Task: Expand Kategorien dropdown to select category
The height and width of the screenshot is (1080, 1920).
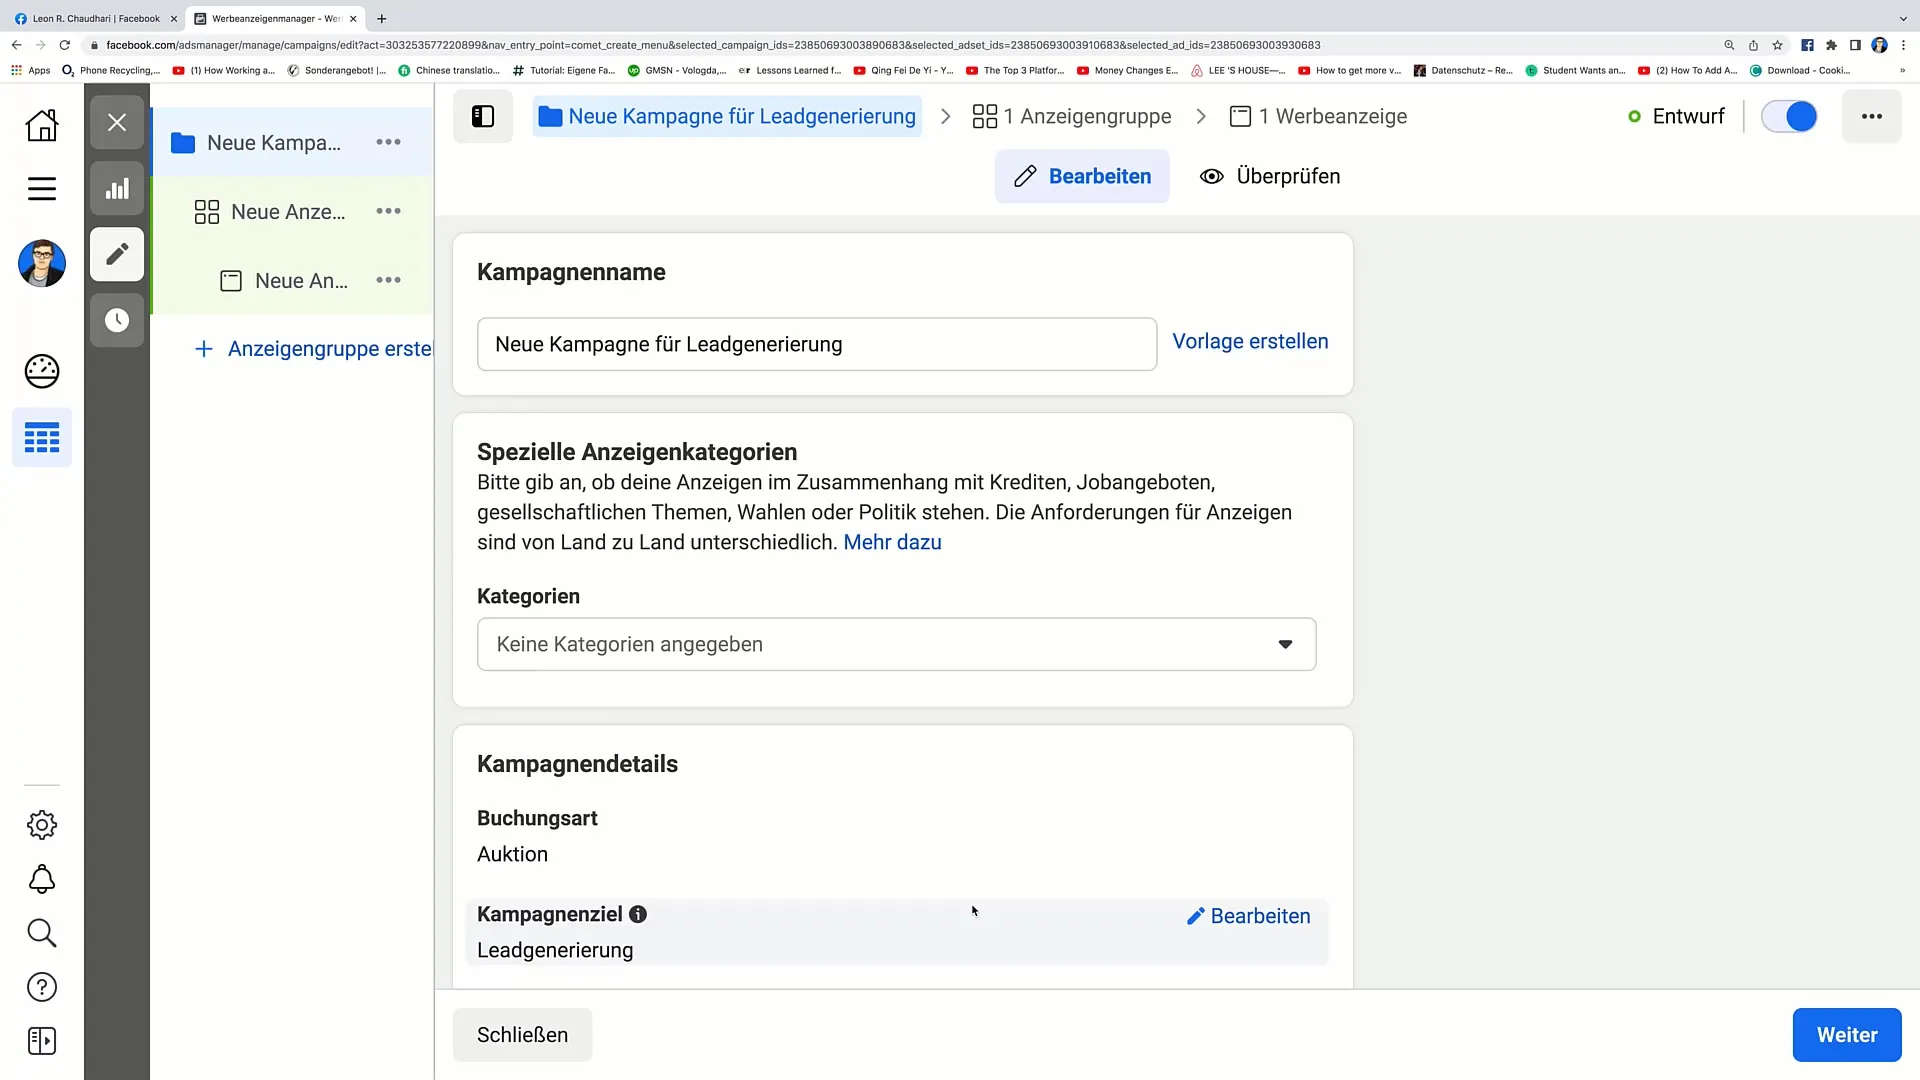Action: click(897, 644)
